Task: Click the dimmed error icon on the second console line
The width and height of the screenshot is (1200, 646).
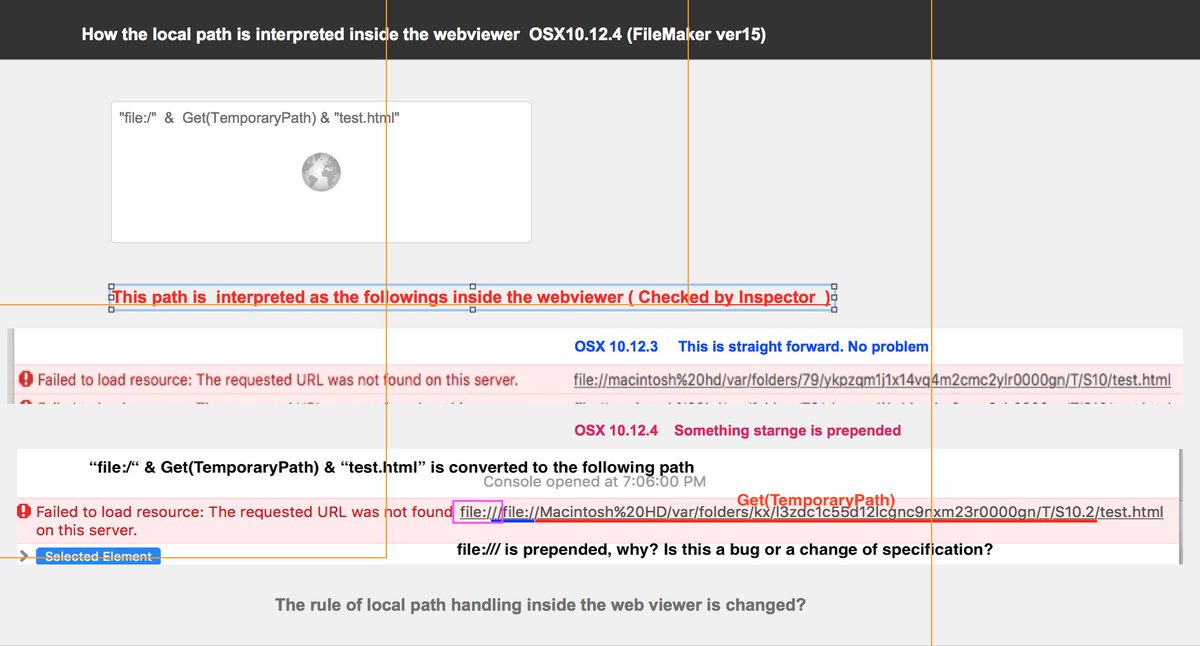Action: coord(23,404)
